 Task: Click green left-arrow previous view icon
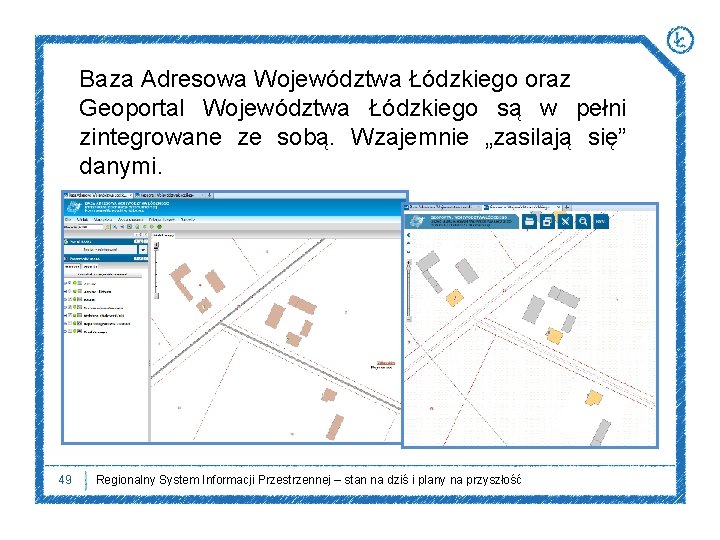(x=145, y=227)
